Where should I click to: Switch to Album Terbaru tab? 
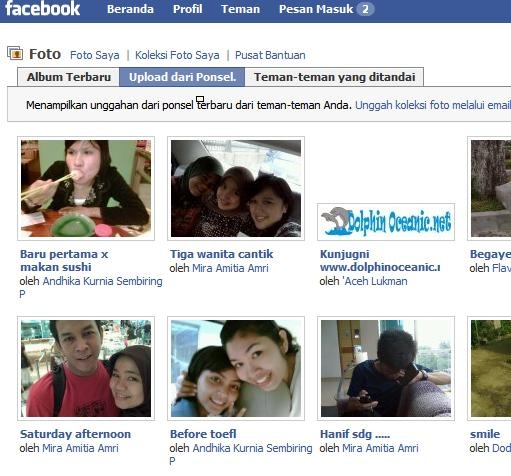point(69,77)
